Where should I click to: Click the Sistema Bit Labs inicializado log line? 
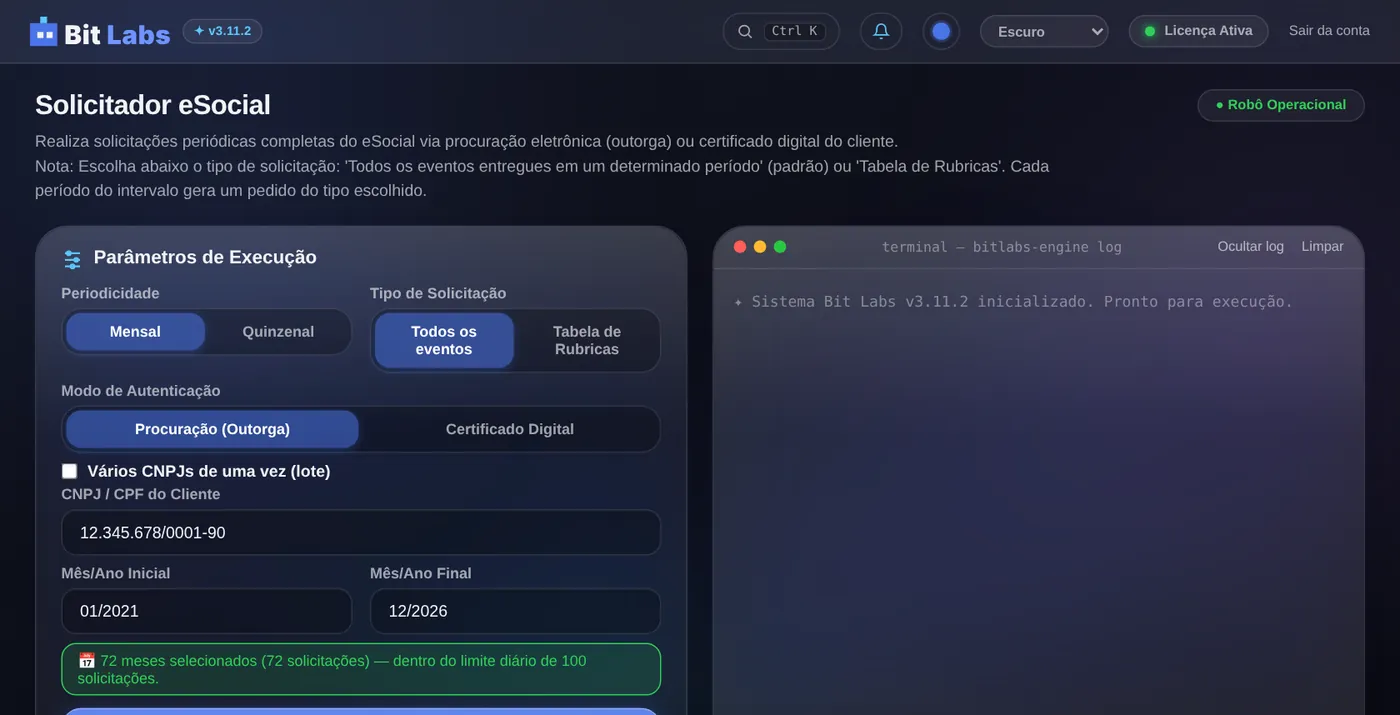coord(1014,302)
